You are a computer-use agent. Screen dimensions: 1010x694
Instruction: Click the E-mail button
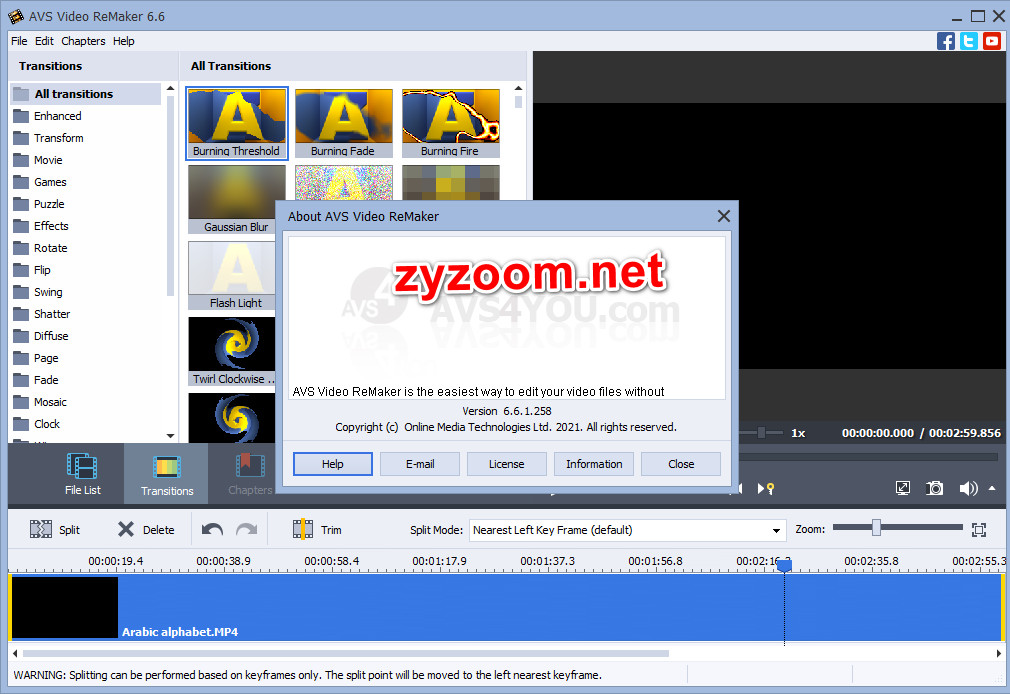point(420,464)
